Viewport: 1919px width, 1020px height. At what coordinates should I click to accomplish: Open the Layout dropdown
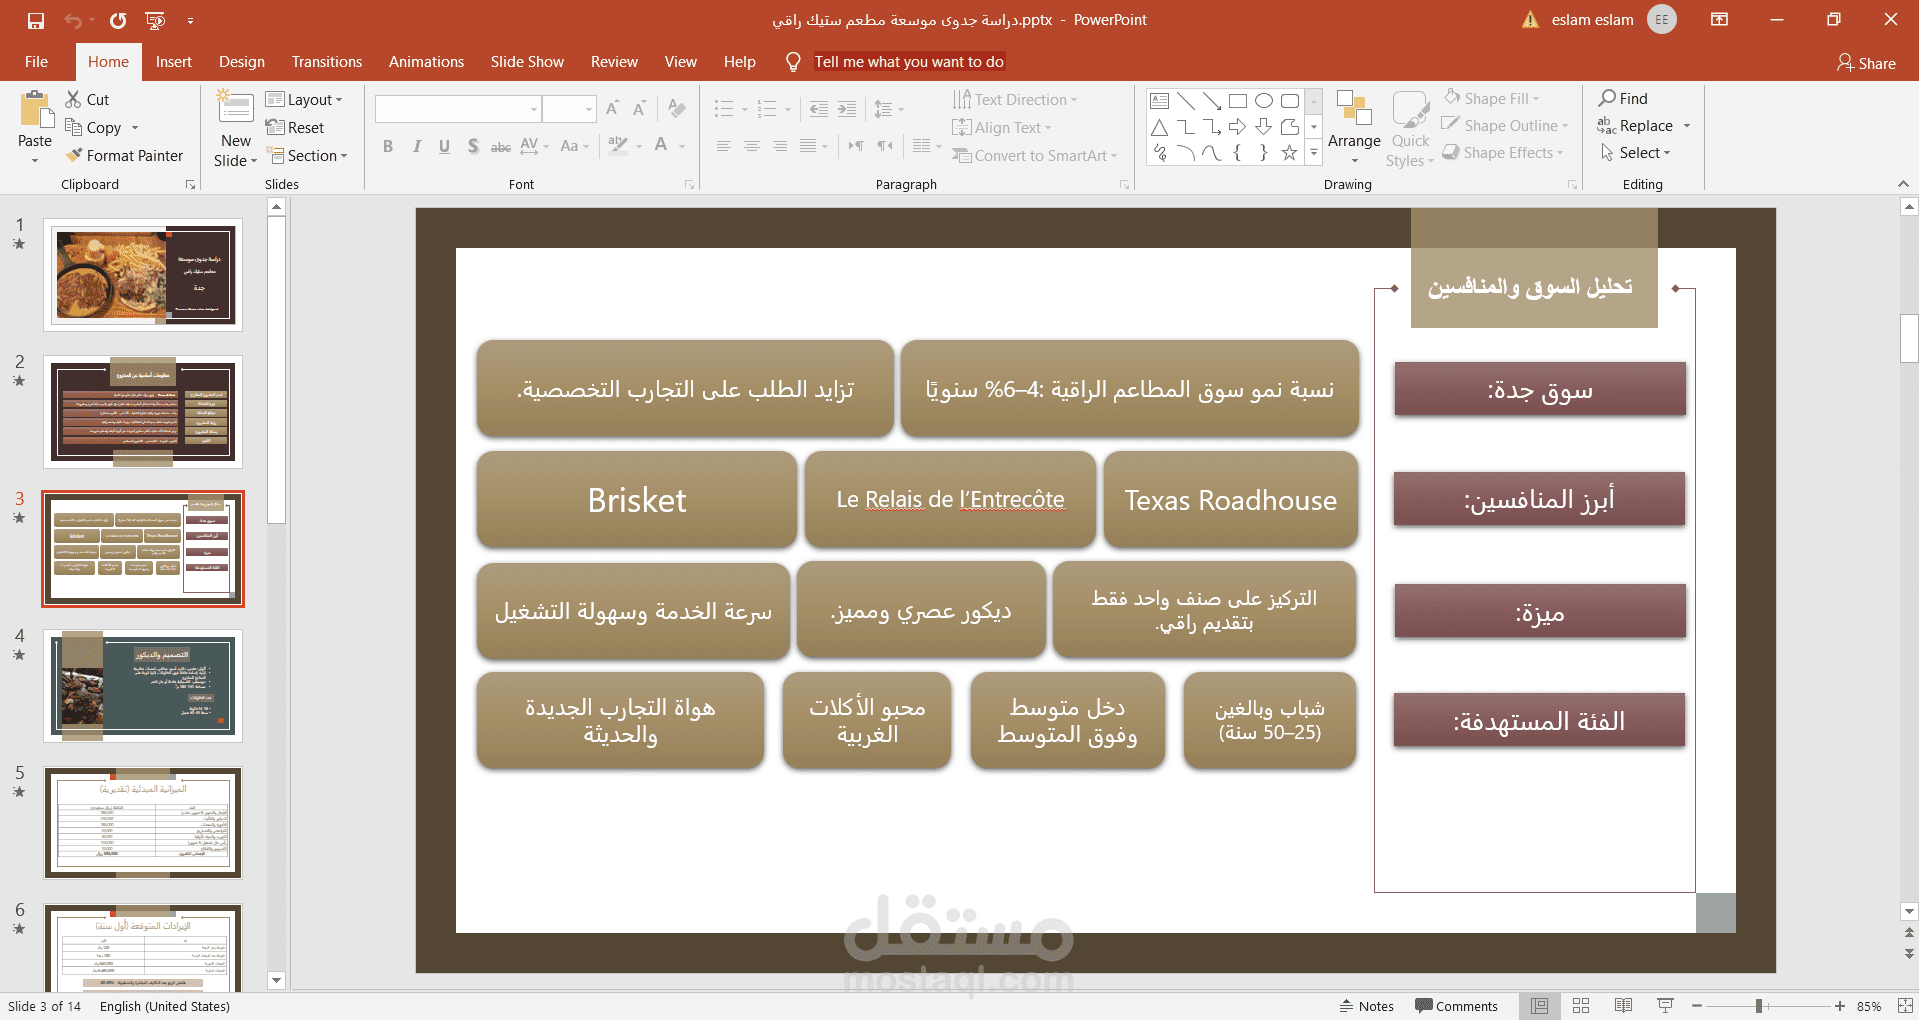(x=304, y=99)
